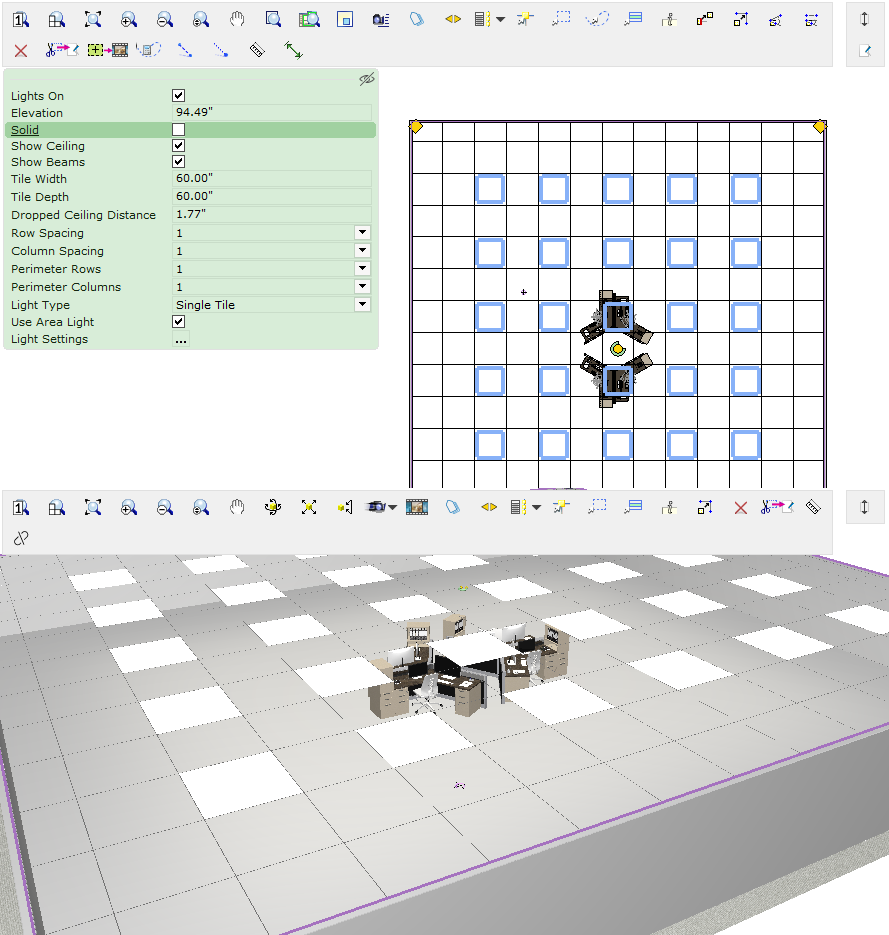889x935 pixels.
Task: Click the dashed rectangle selection icon in plan toolbar
Action: tap(561, 20)
